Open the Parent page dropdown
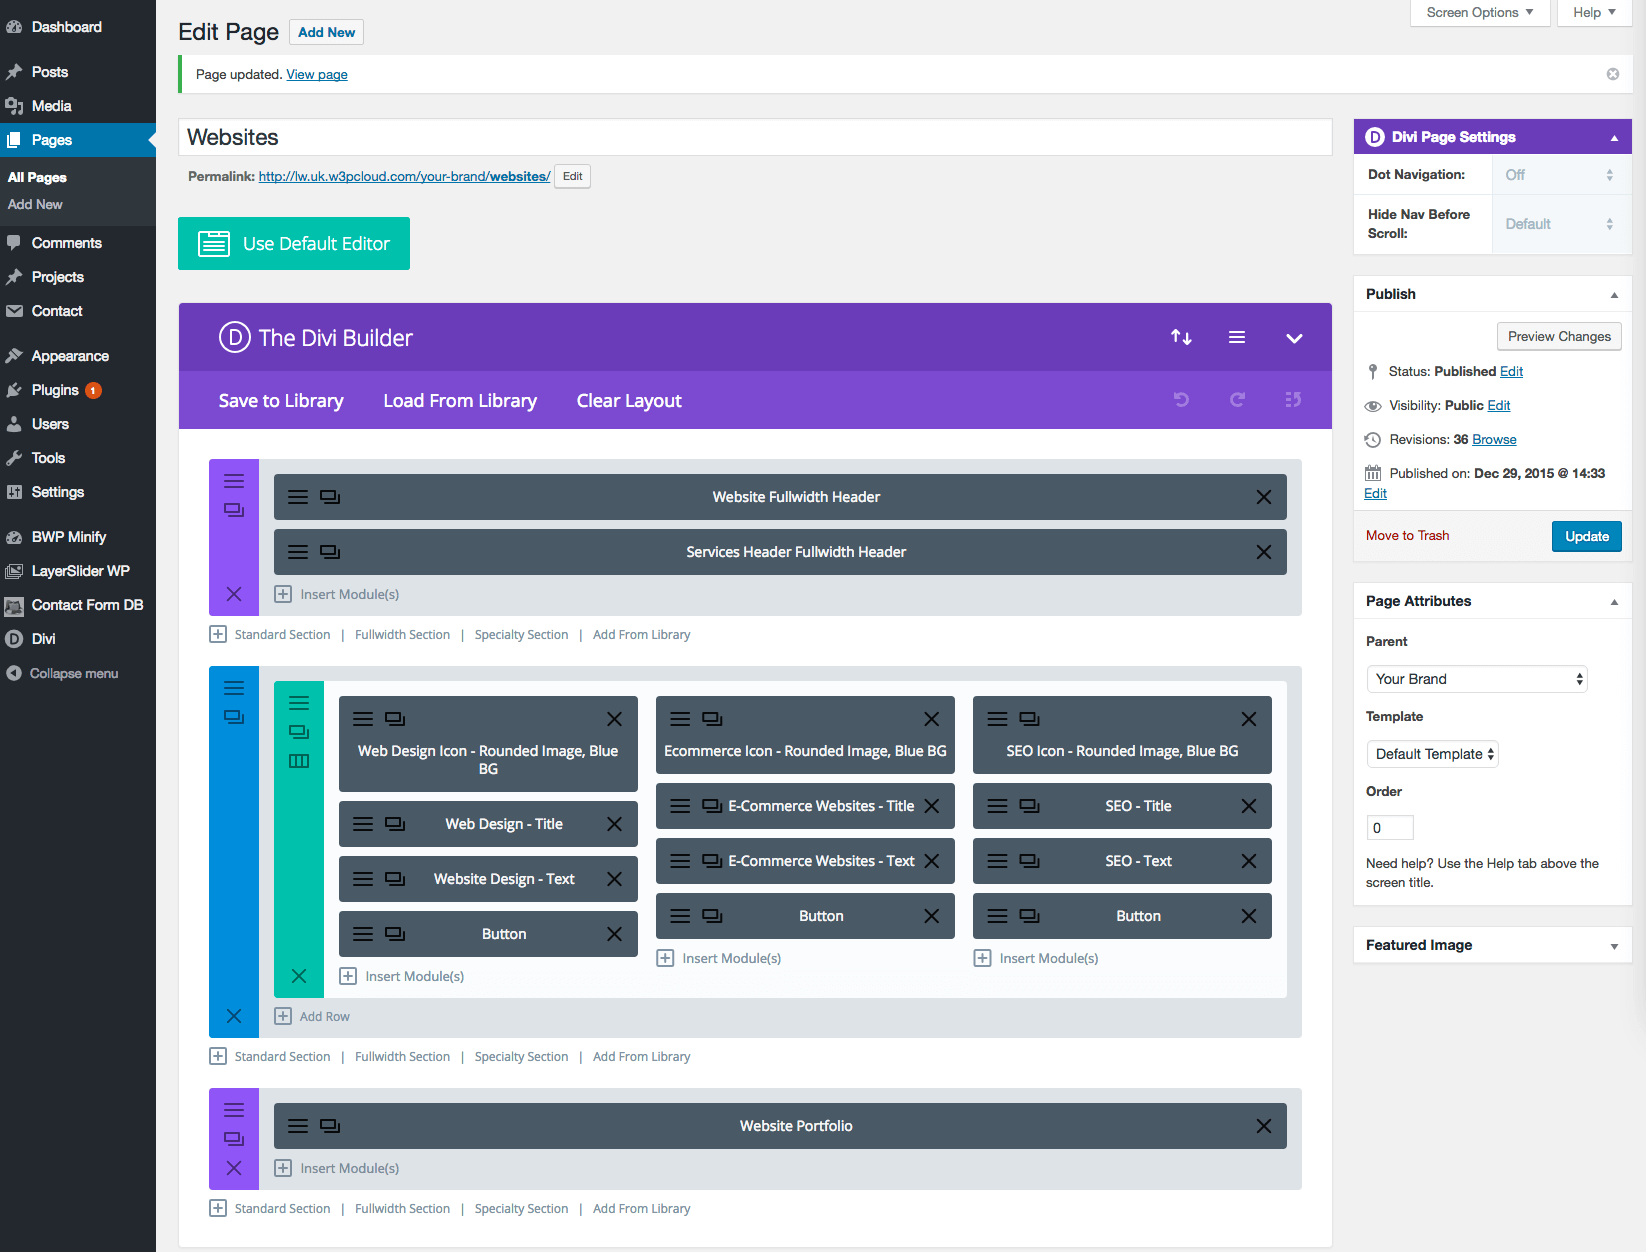The image size is (1646, 1252). pyautogui.click(x=1476, y=679)
